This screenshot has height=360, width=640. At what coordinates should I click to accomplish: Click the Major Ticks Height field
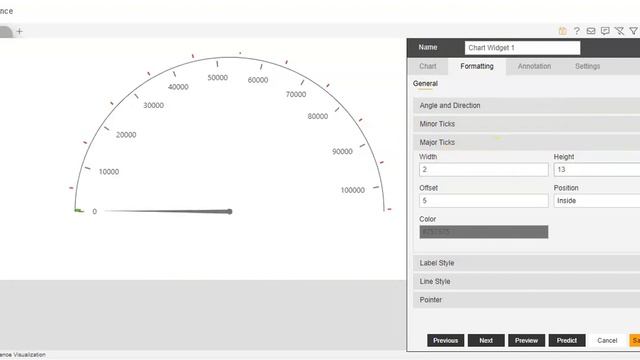597,169
